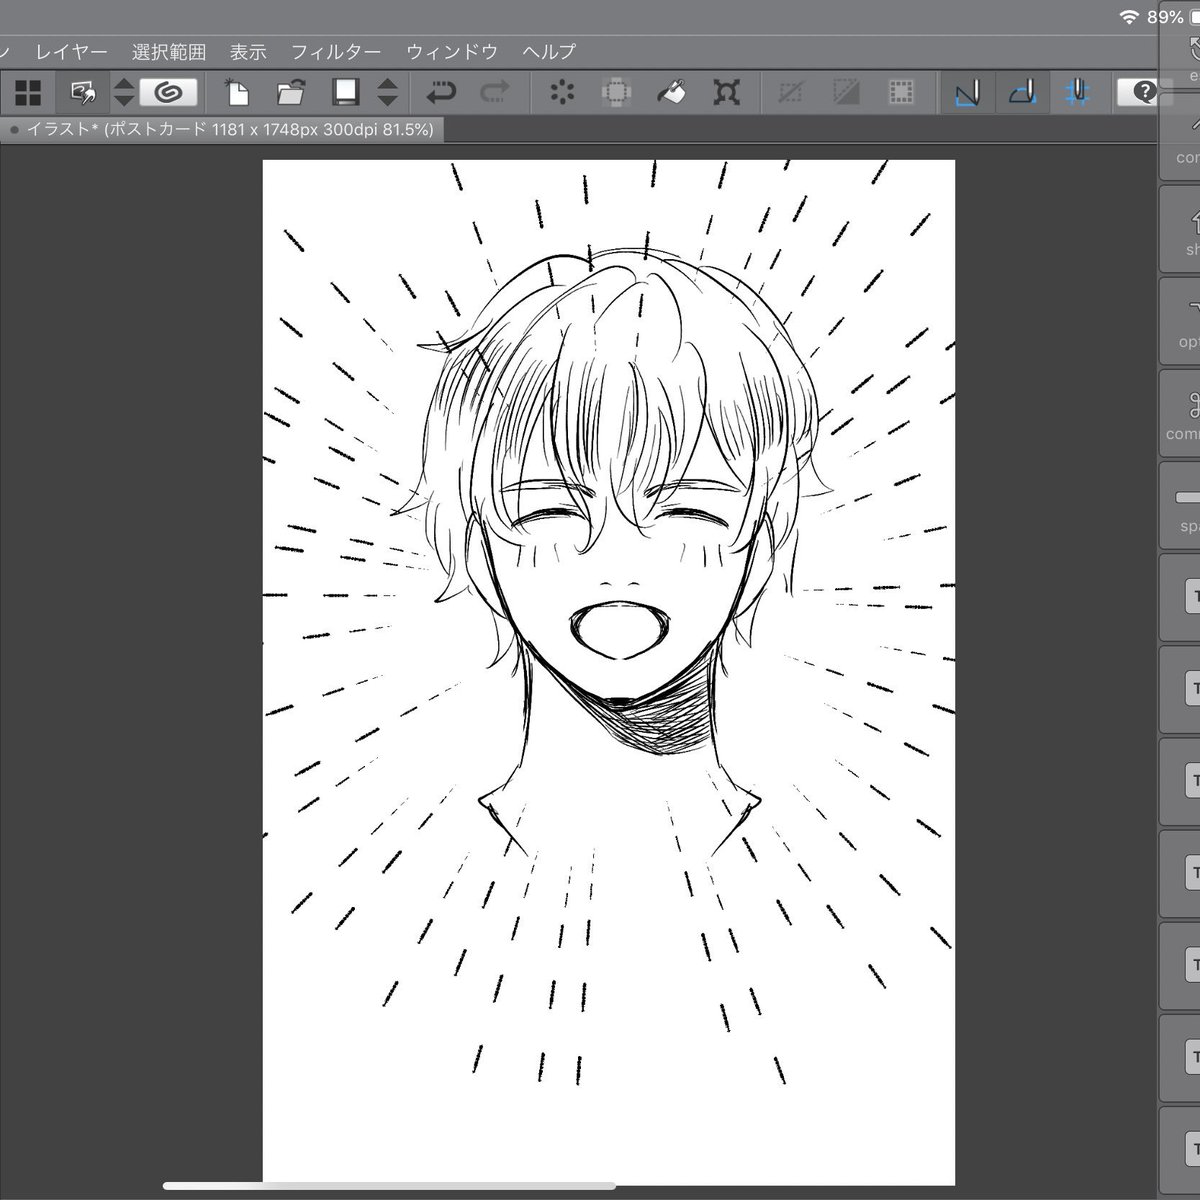Expand arrows next to Save icon
The width and height of the screenshot is (1200, 1200).
[x=388, y=93]
